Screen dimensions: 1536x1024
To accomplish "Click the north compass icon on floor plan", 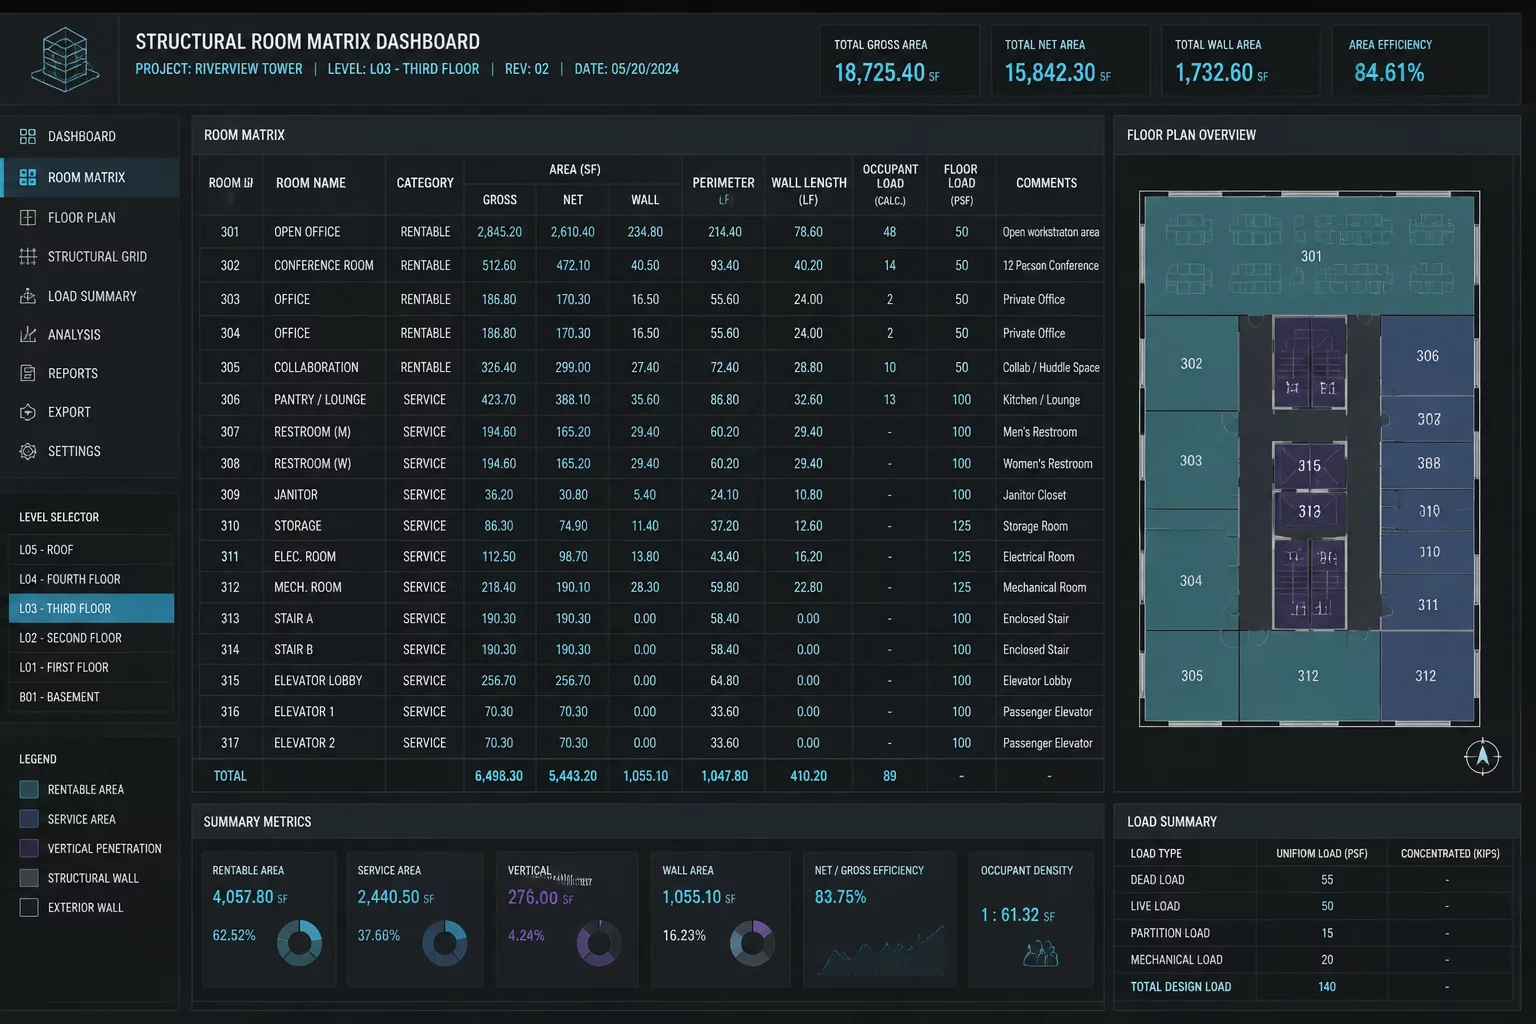I will click(x=1482, y=756).
